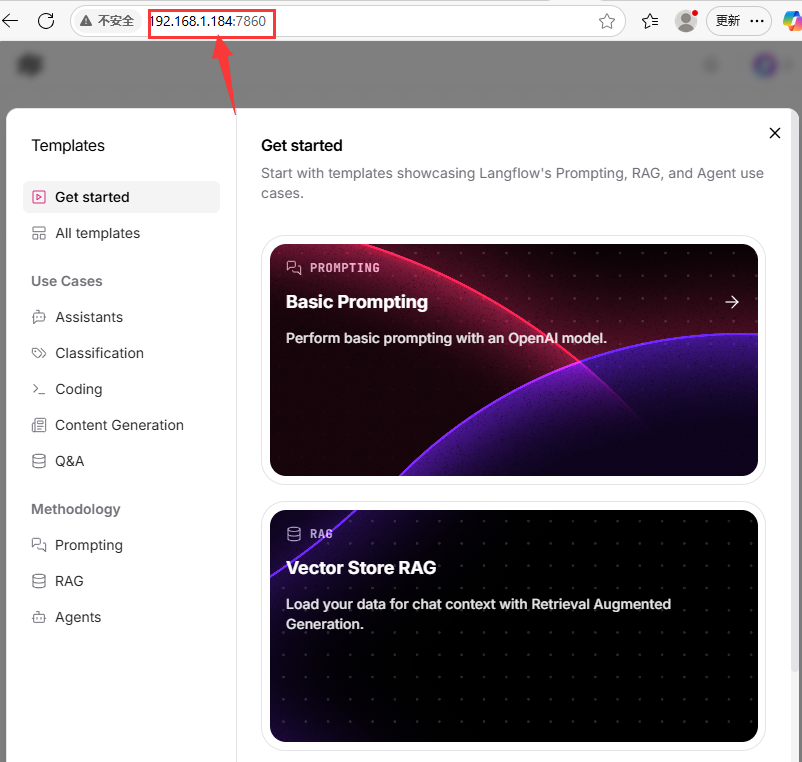Click the RAG database icon in sidebar
The image size is (802, 762).
point(39,581)
